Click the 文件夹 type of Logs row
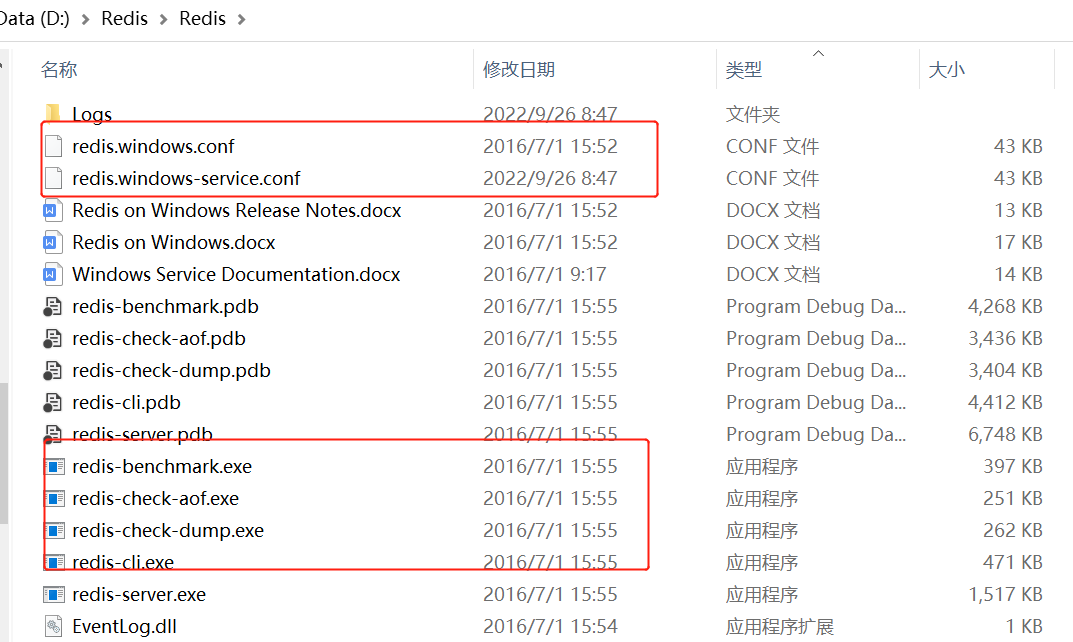 point(753,114)
